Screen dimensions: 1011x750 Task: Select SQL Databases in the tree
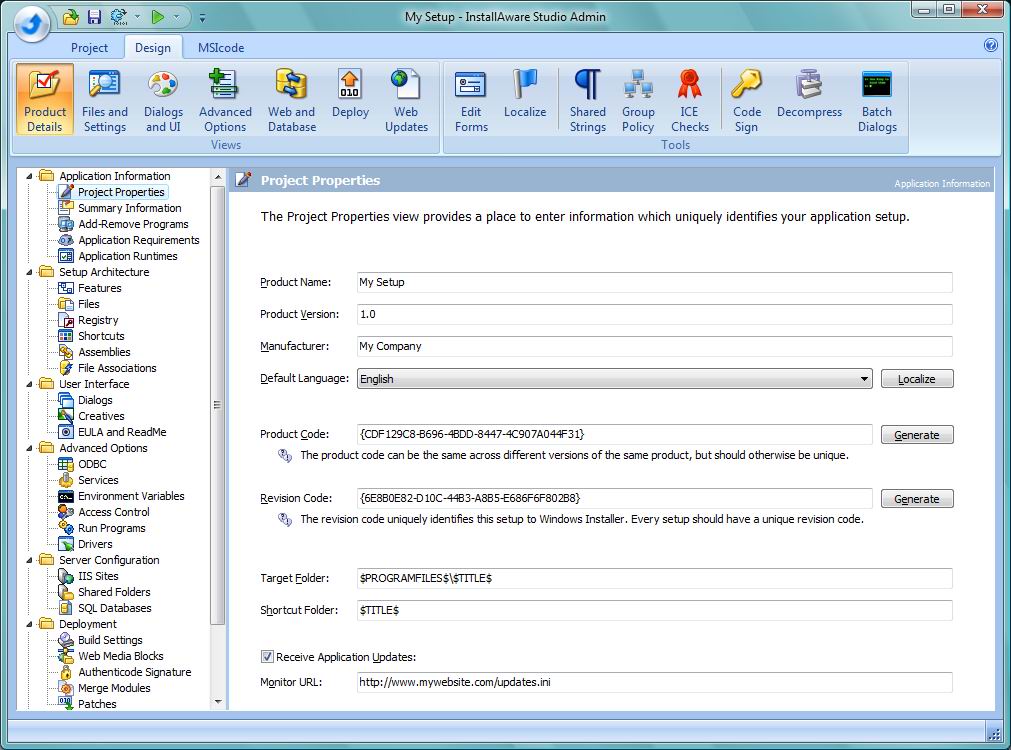[x=115, y=608]
